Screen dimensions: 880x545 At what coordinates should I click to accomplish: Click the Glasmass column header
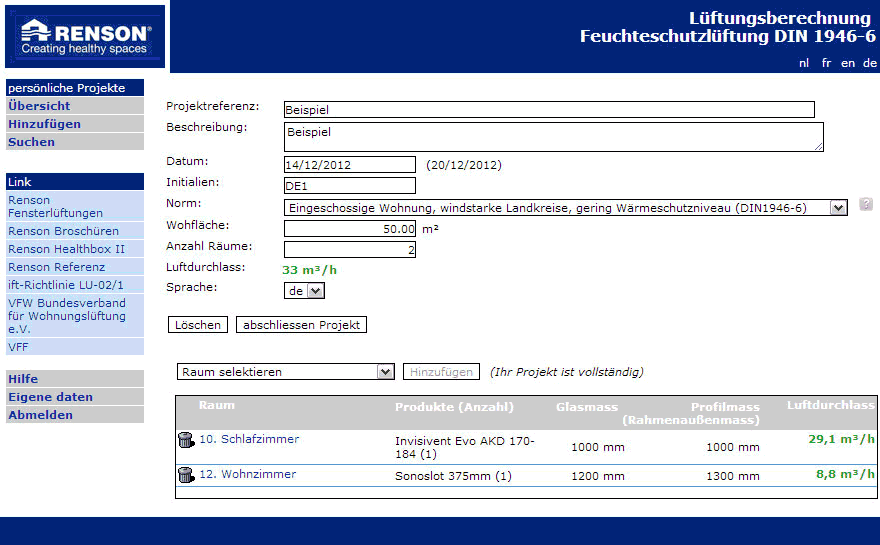pyautogui.click(x=586, y=407)
